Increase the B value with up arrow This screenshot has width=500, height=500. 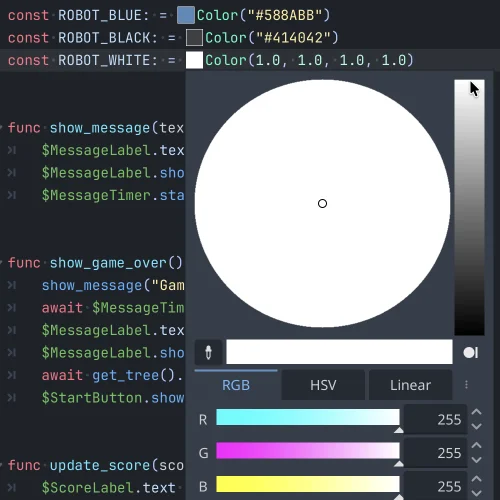(x=477, y=479)
